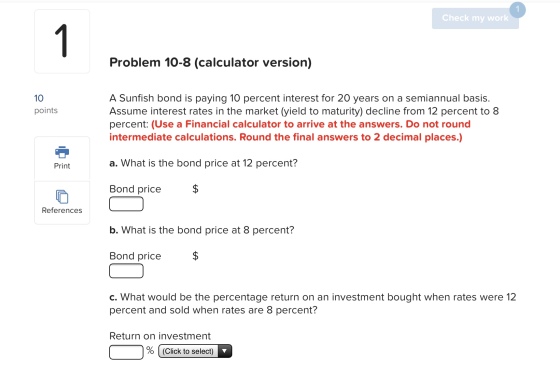This screenshot has height=377, width=560.
Task: Click question a about 12 percent price
Action: click(x=203, y=163)
